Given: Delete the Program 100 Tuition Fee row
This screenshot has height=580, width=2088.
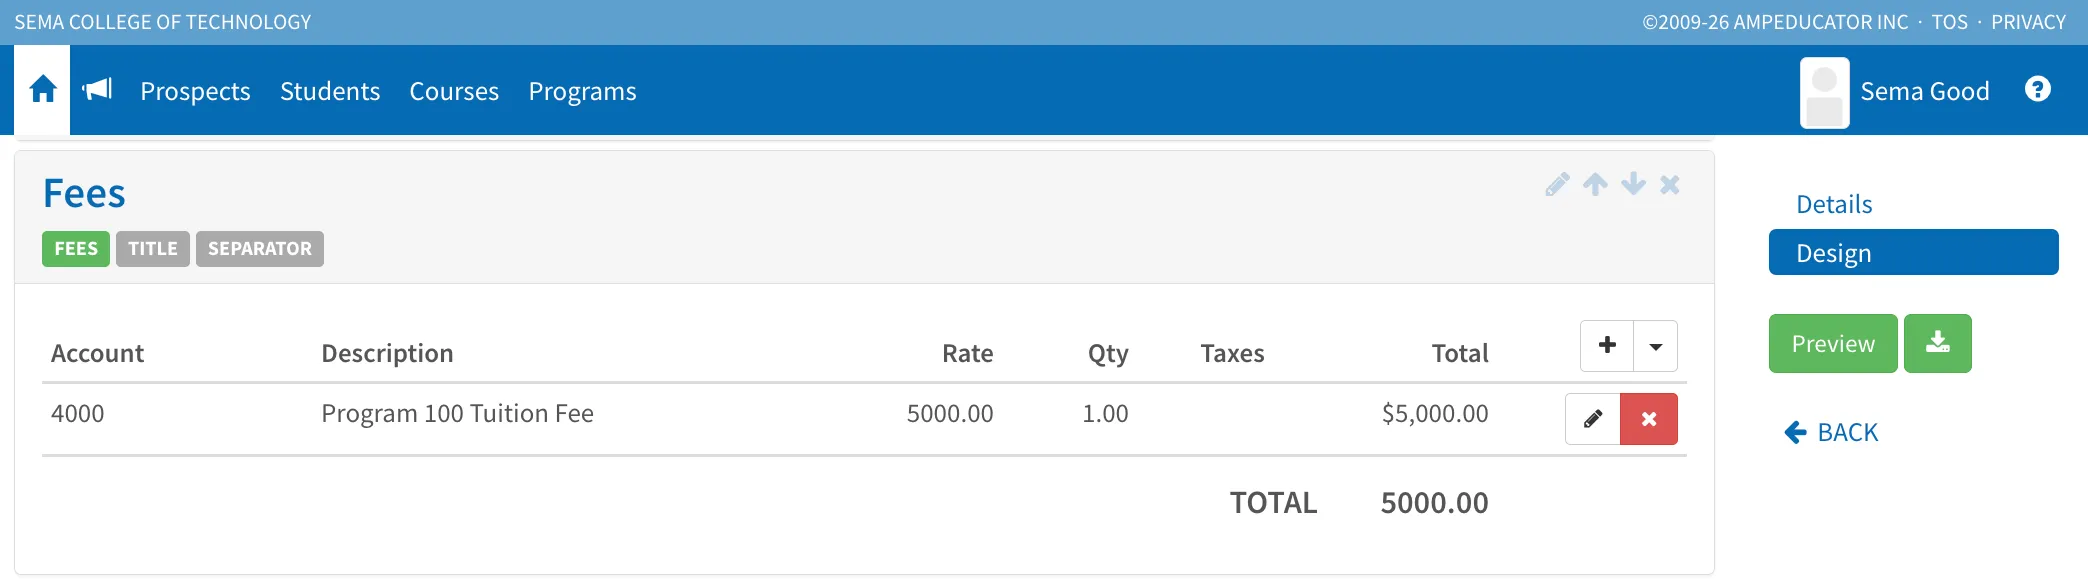Looking at the screenshot, I should [1649, 419].
